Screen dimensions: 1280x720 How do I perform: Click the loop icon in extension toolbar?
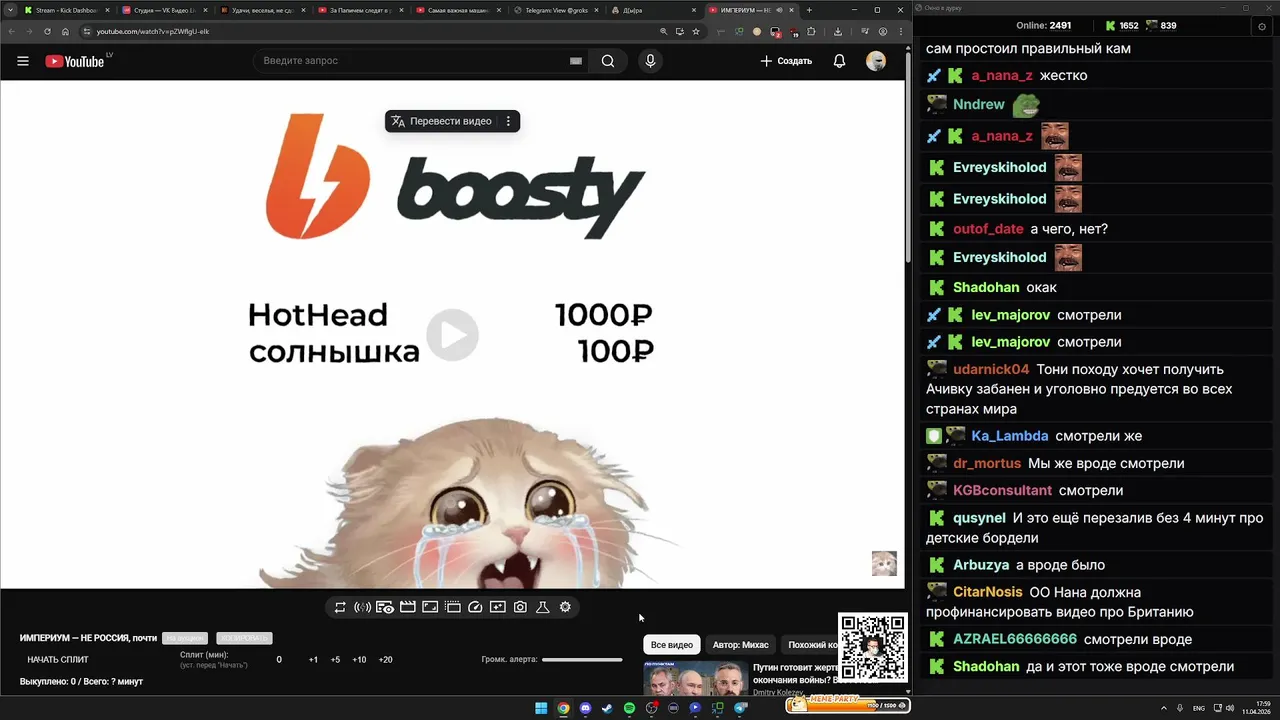(x=340, y=607)
